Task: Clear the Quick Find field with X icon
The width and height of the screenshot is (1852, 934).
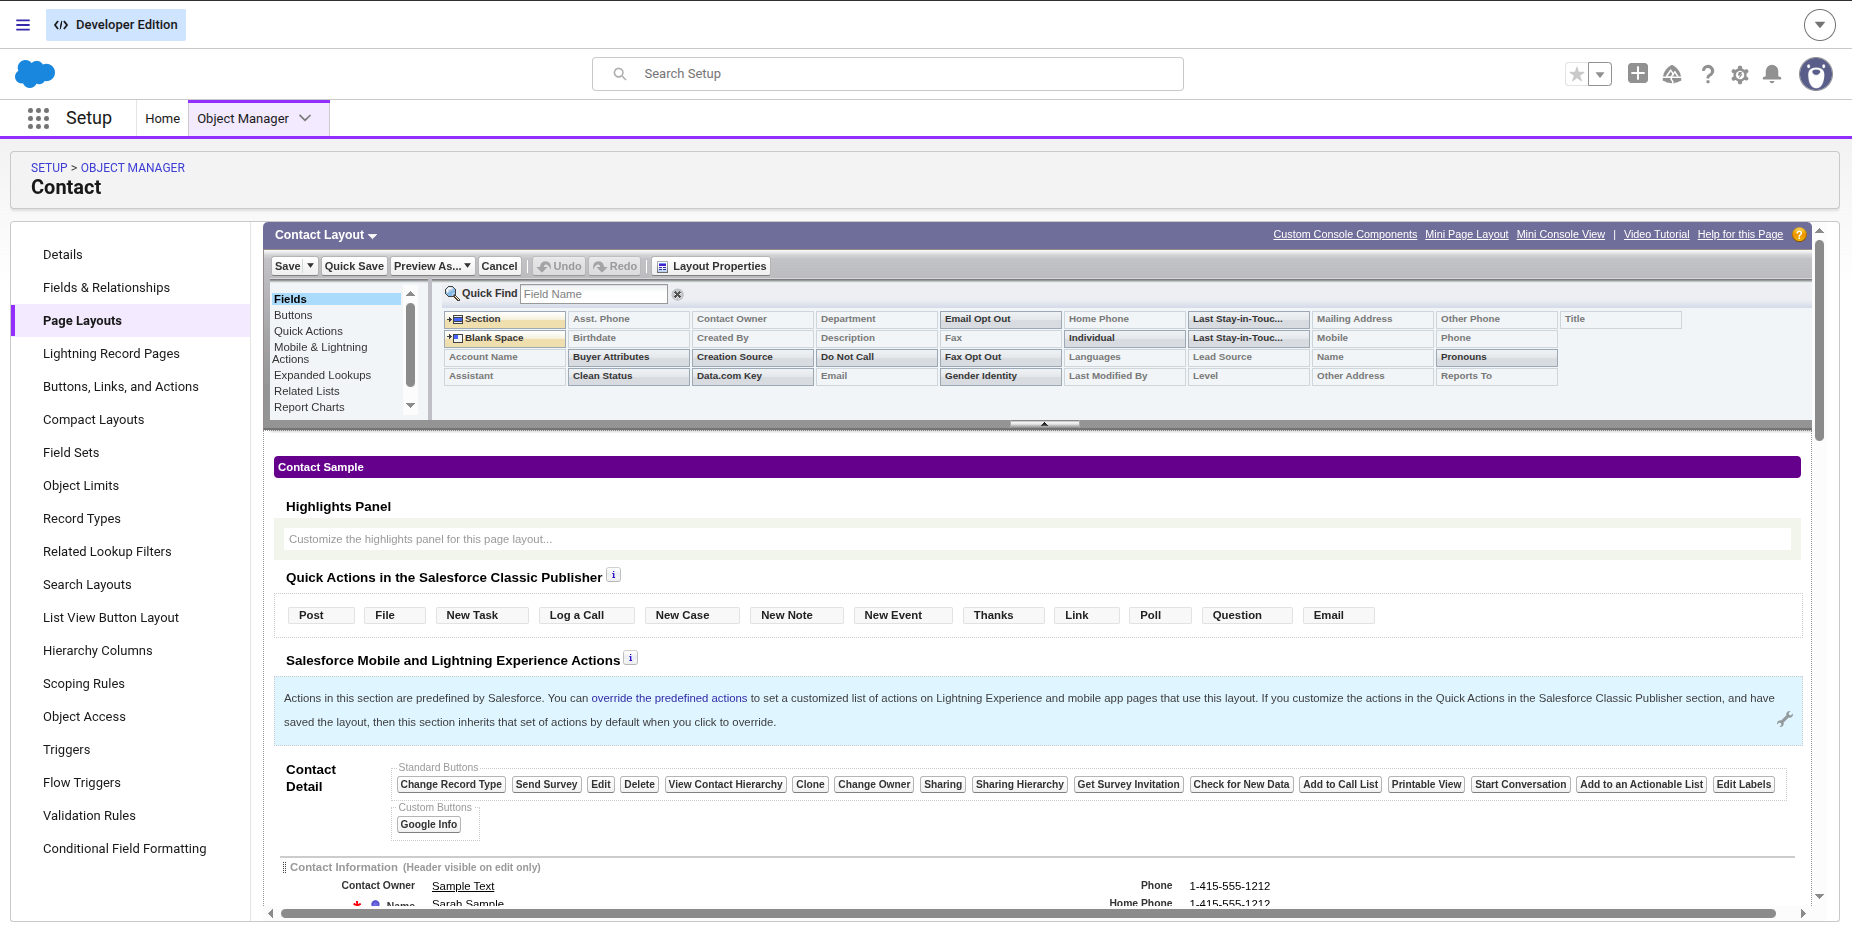Action: pyautogui.click(x=678, y=294)
